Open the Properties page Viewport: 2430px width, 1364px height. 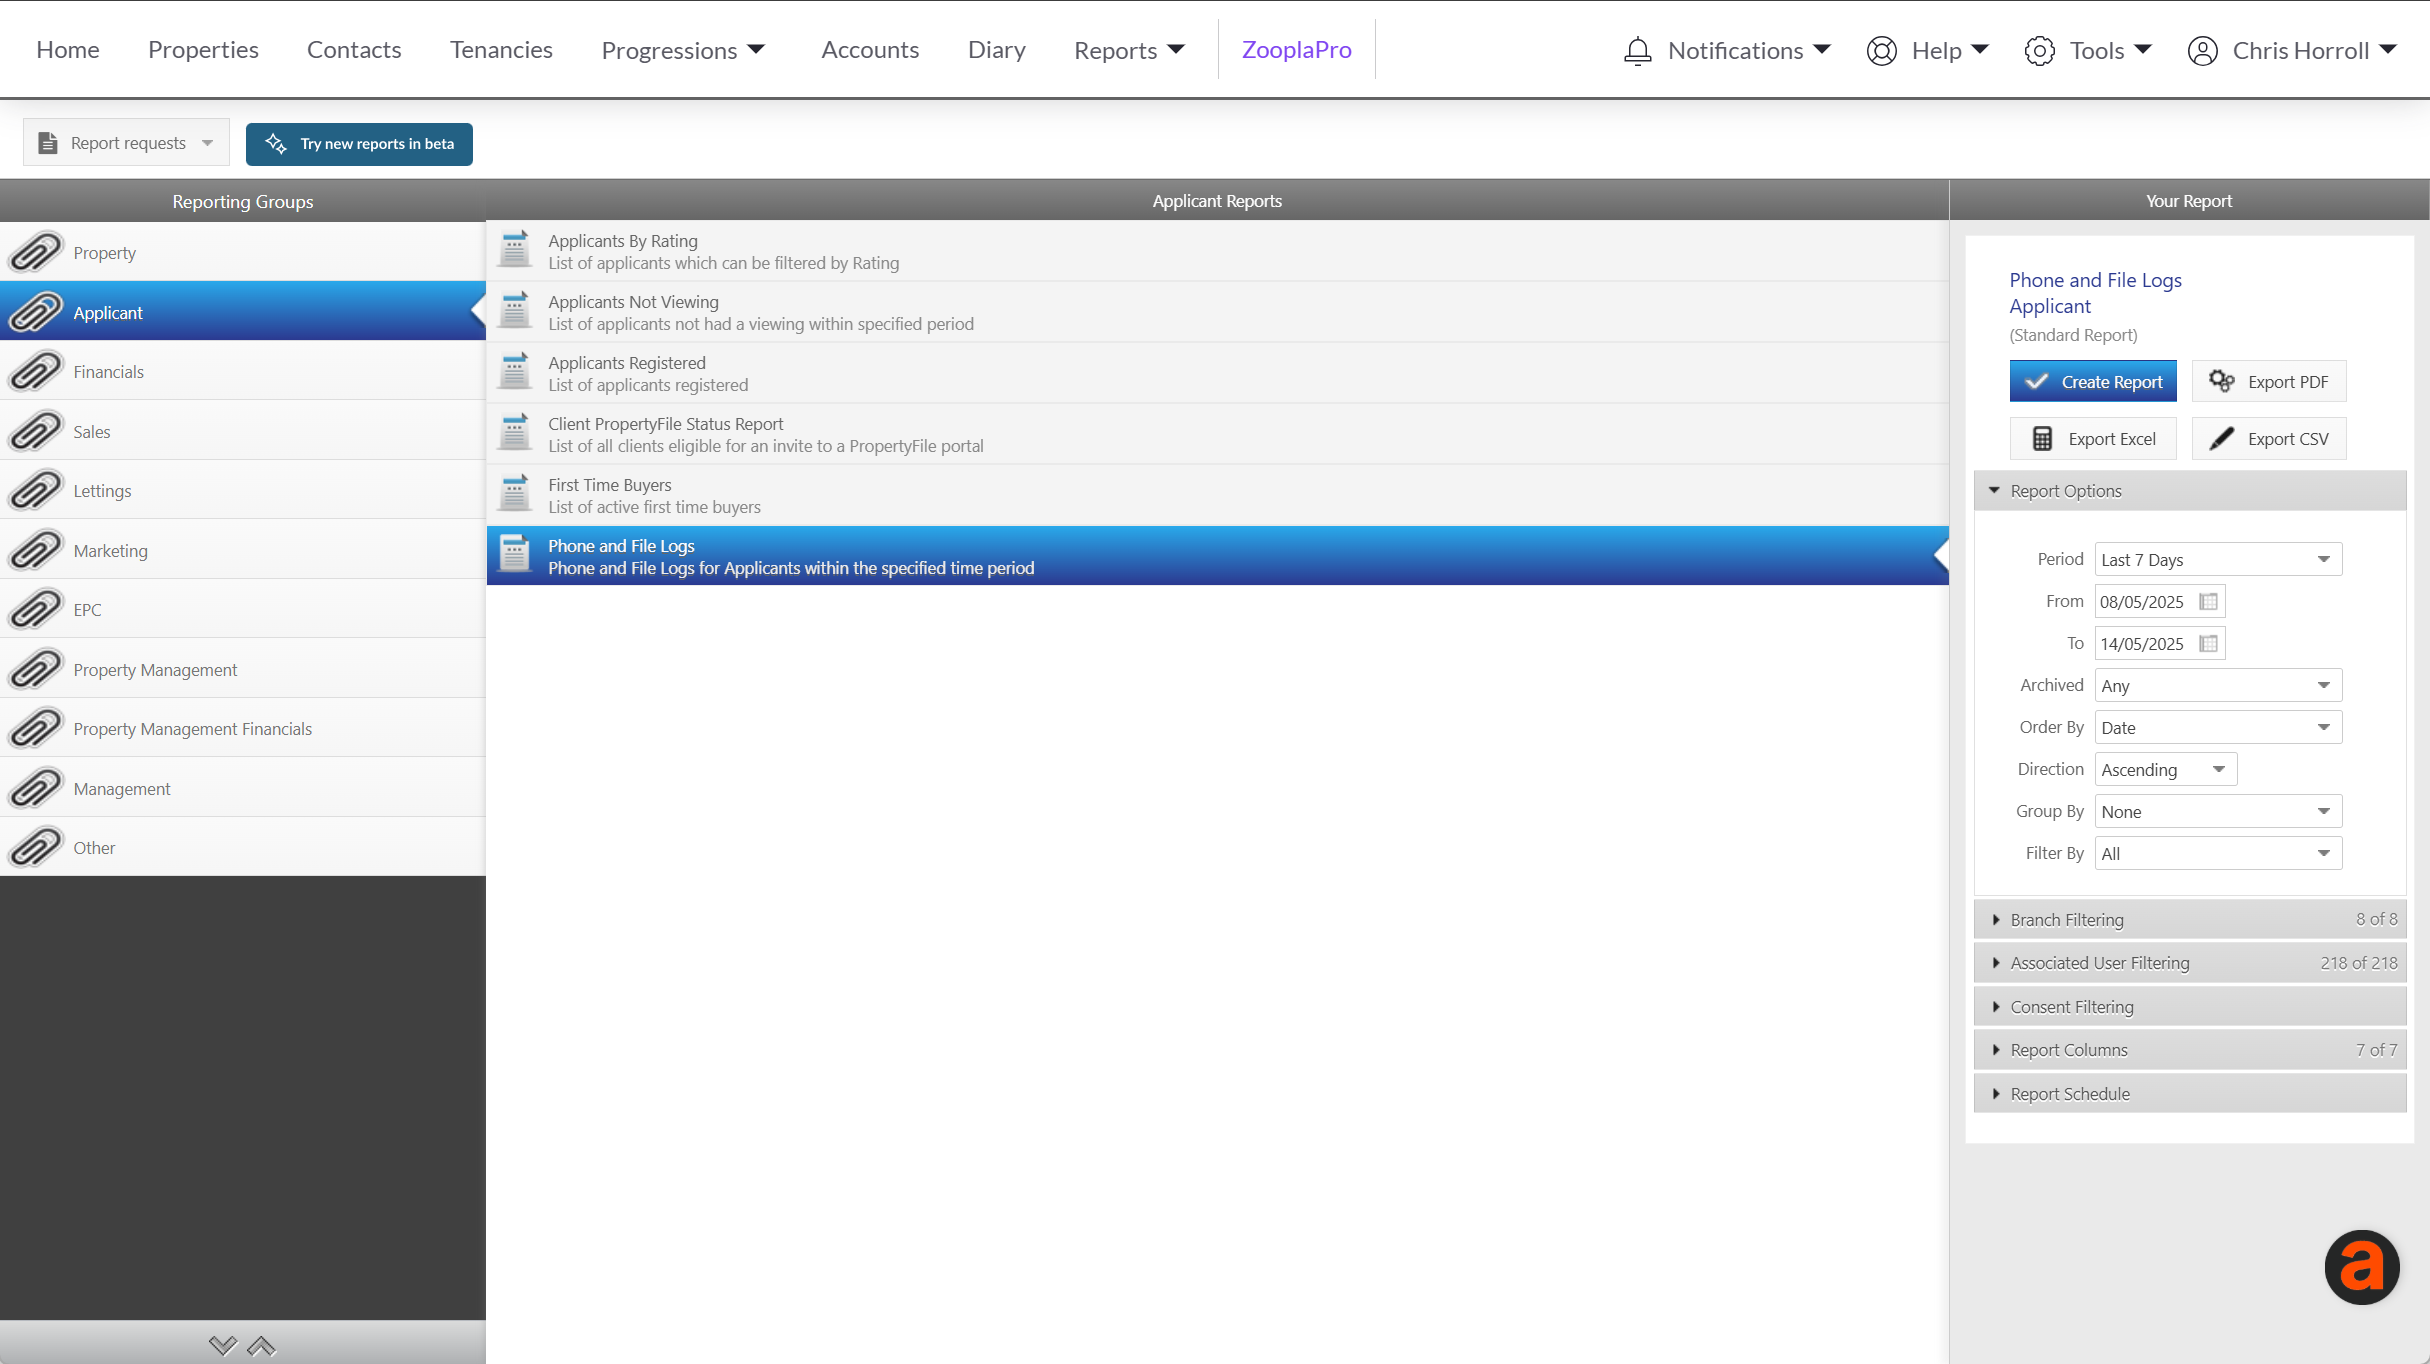pos(203,50)
